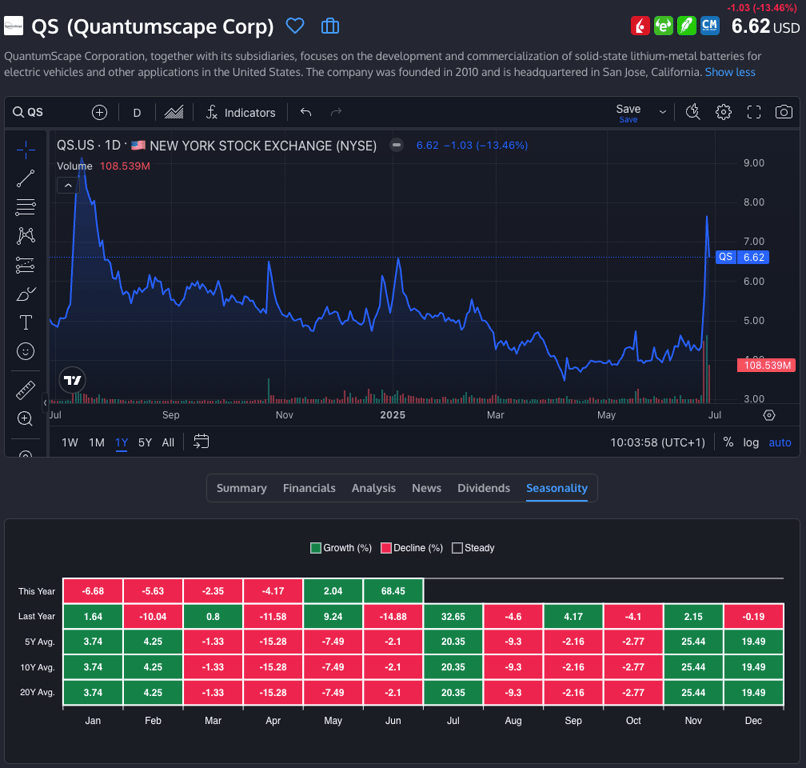This screenshot has height=768, width=806.
Task: Expand the Save dropdown arrow
Action: [662, 113]
